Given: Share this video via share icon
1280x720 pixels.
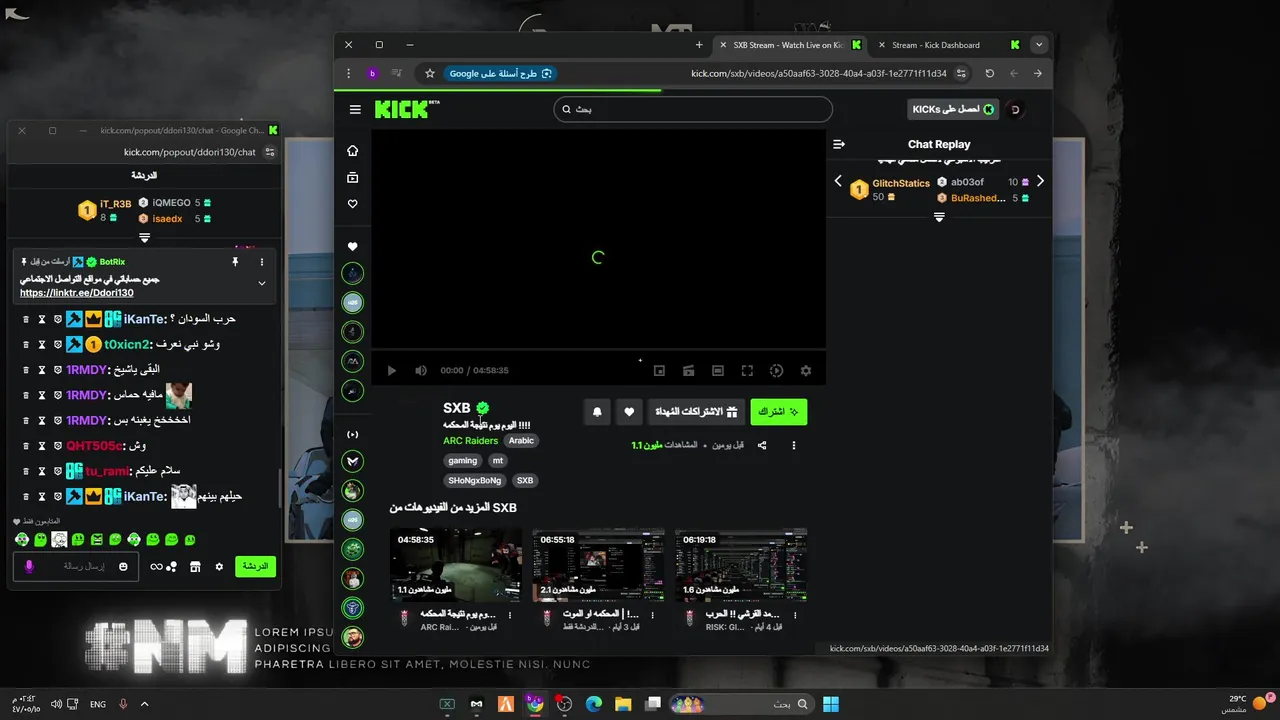Looking at the screenshot, I should click(x=762, y=445).
